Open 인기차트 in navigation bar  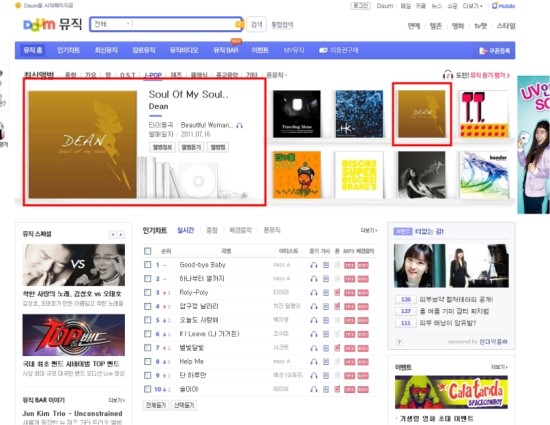click(68, 50)
